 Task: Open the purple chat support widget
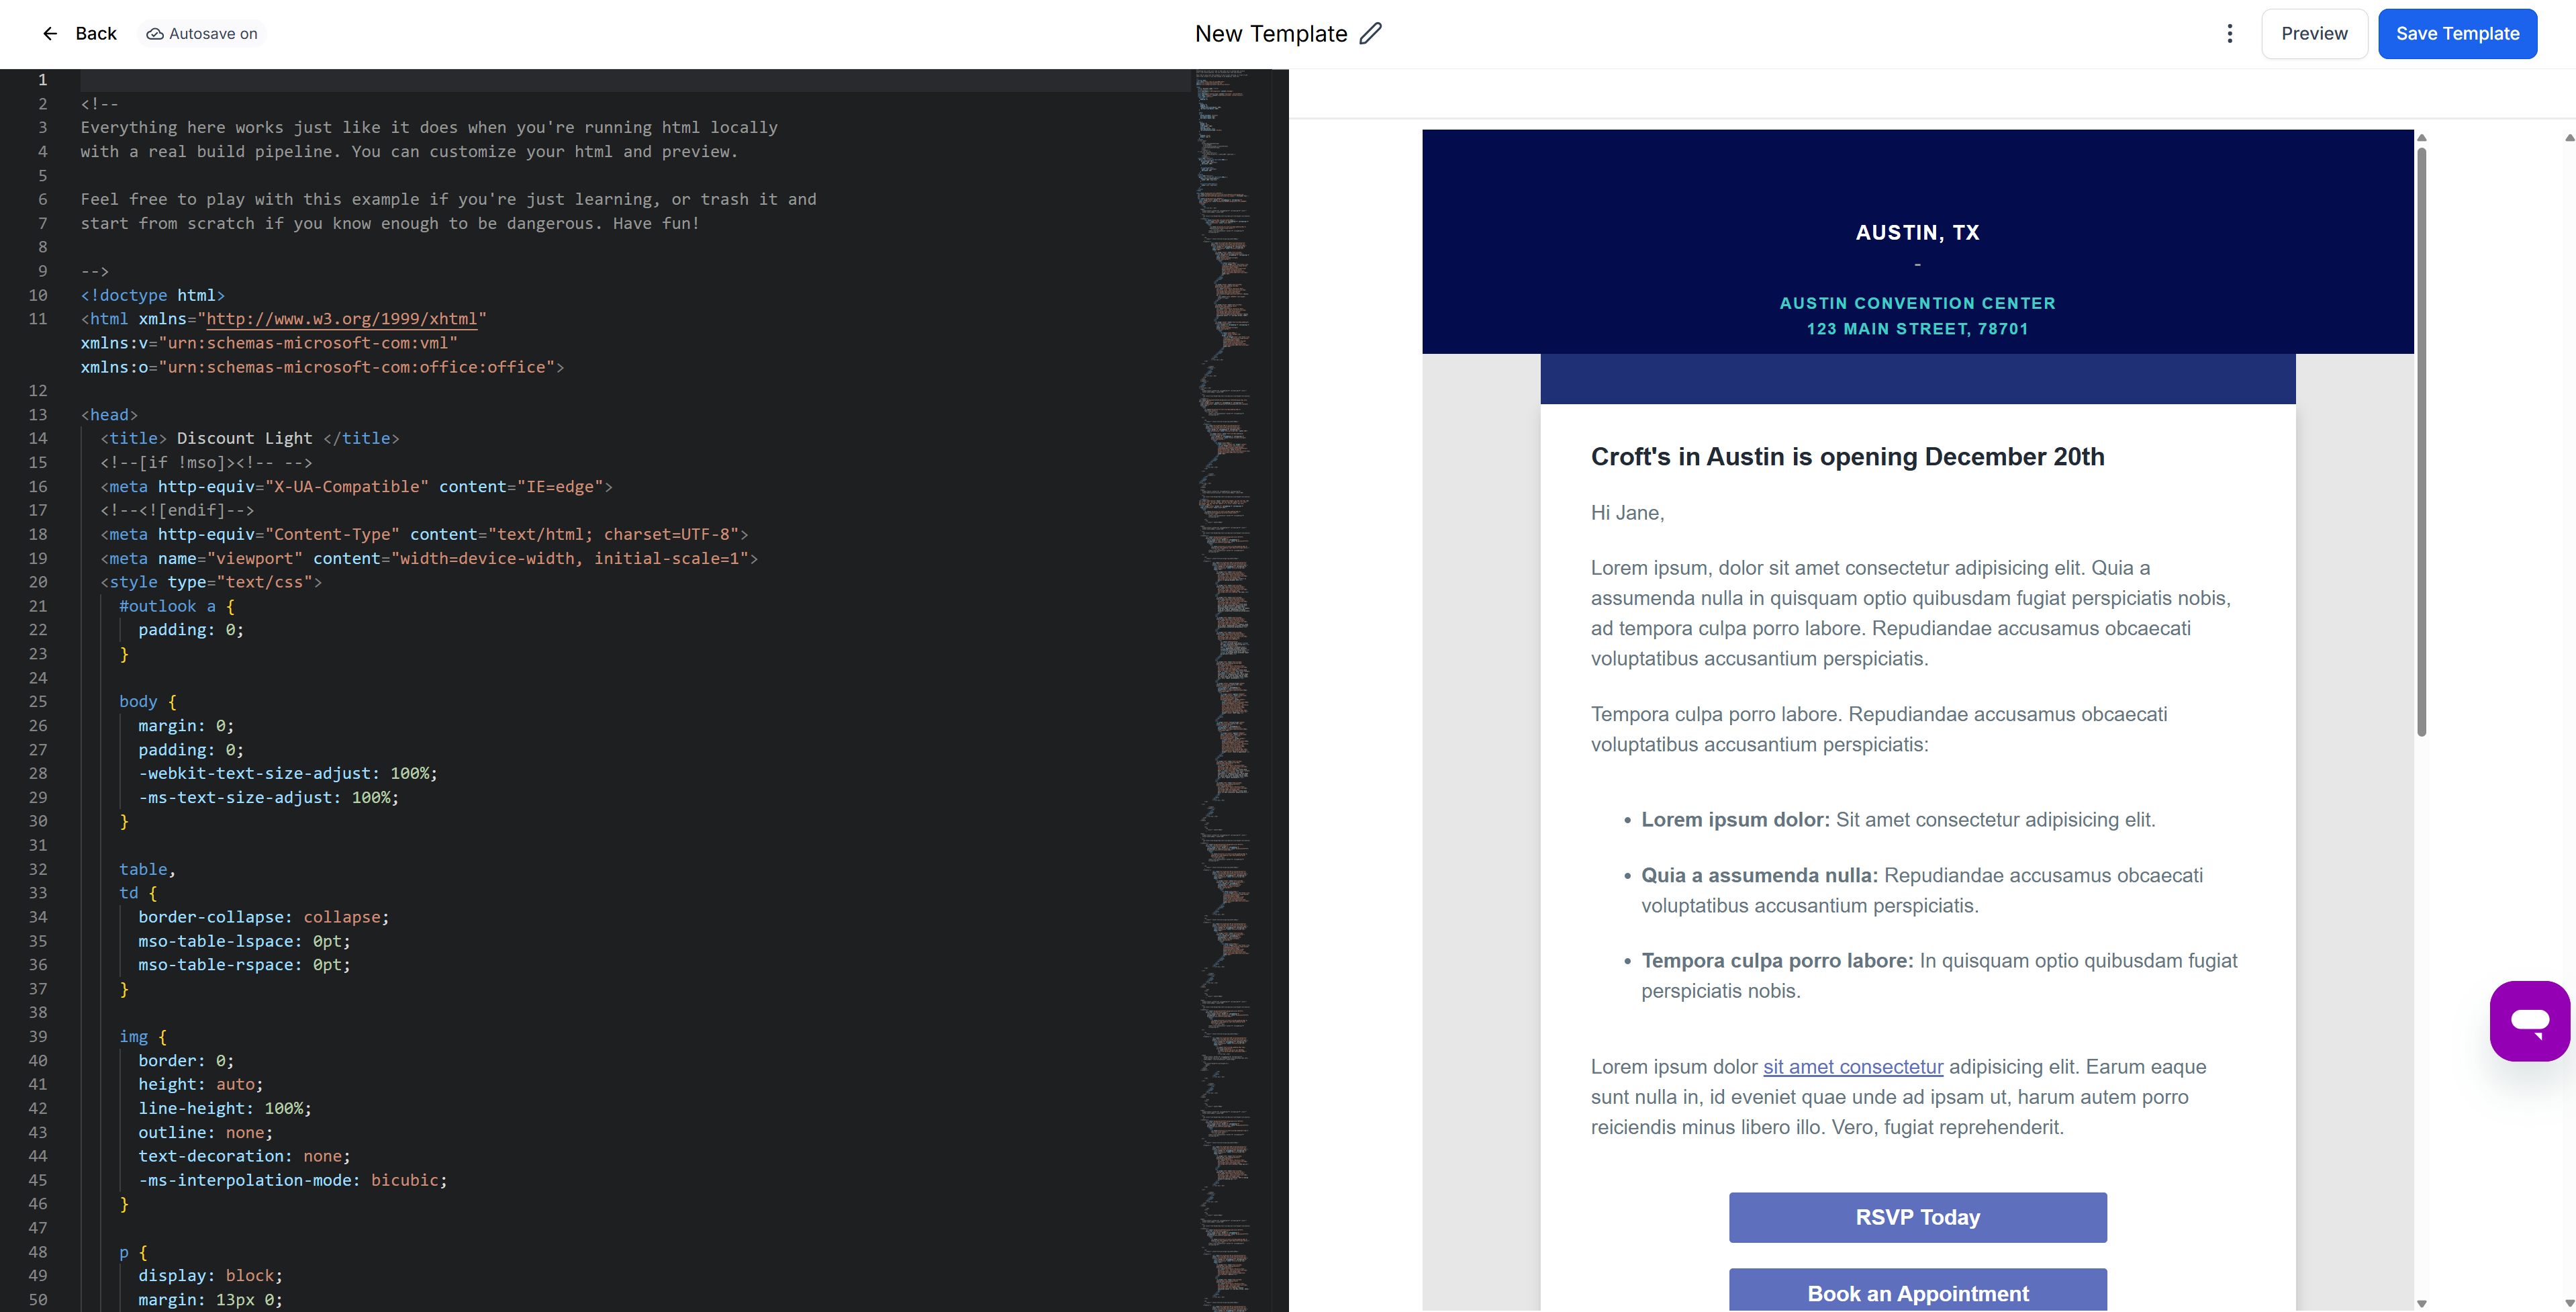(x=2529, y=1020)
